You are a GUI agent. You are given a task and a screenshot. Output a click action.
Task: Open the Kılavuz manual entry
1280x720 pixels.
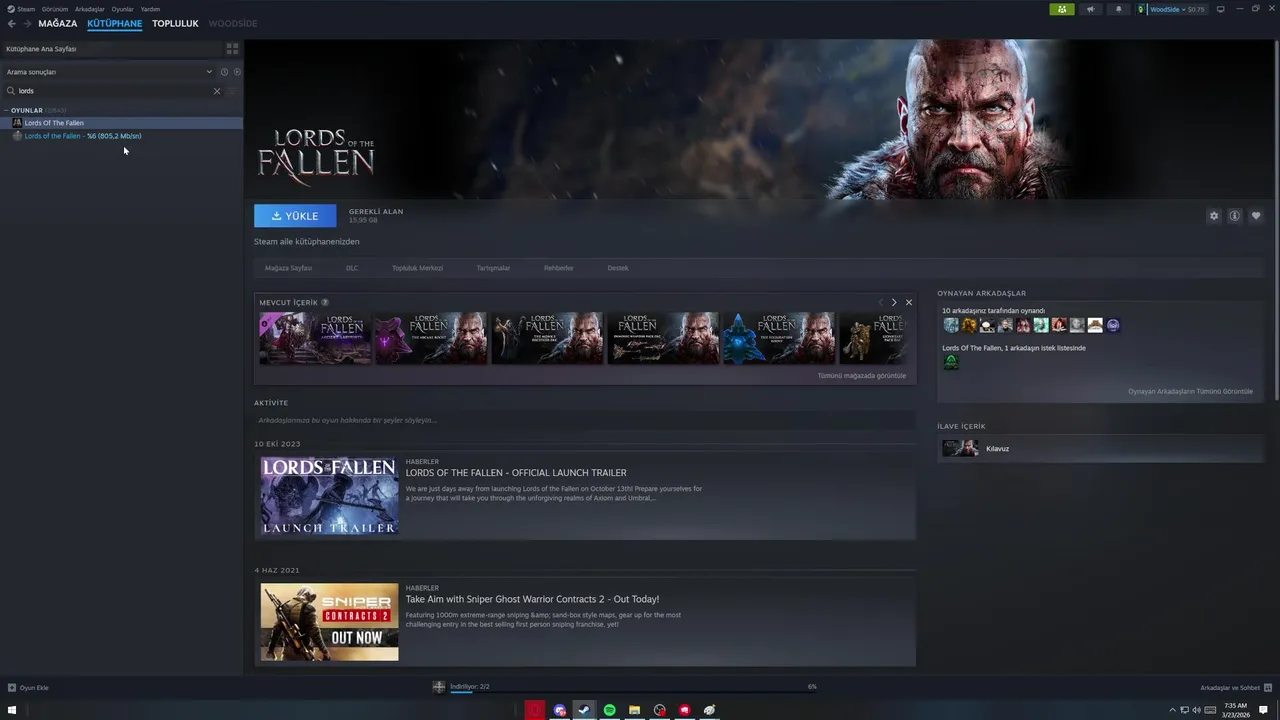(1100, 449)
